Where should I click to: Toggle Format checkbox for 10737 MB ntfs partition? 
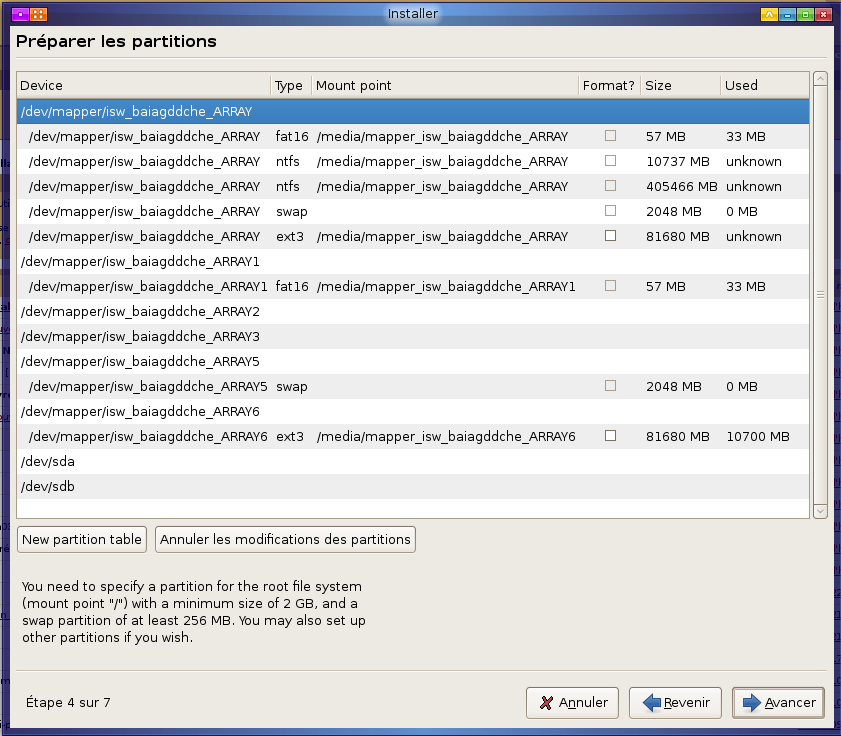pyautogui.click(x=610, y=161)
